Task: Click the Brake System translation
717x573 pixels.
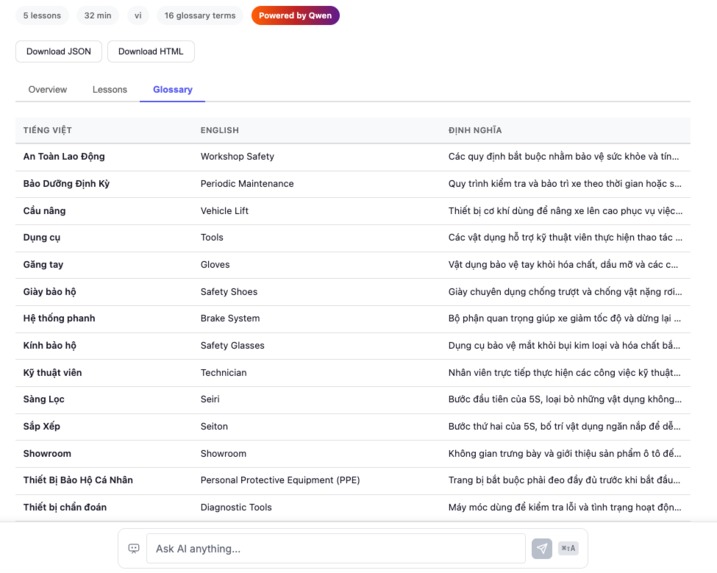Action: point(230,318)
